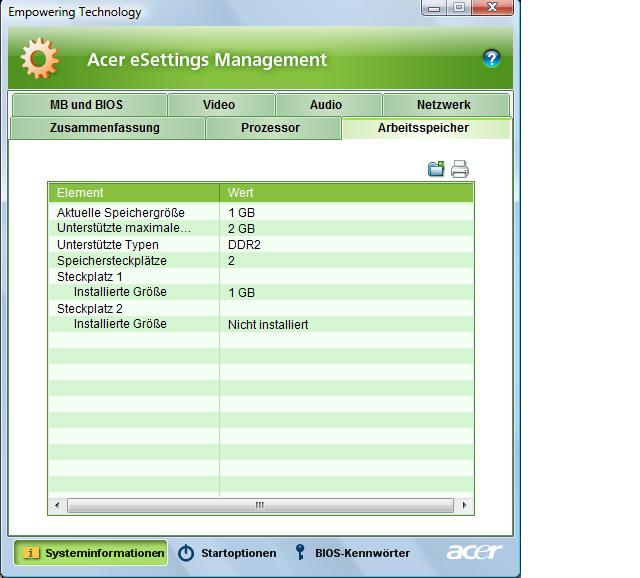Minimize the Empowering Technology window
Image resolution: width=640 pixels, height=578 pixels.
point(434,7)
